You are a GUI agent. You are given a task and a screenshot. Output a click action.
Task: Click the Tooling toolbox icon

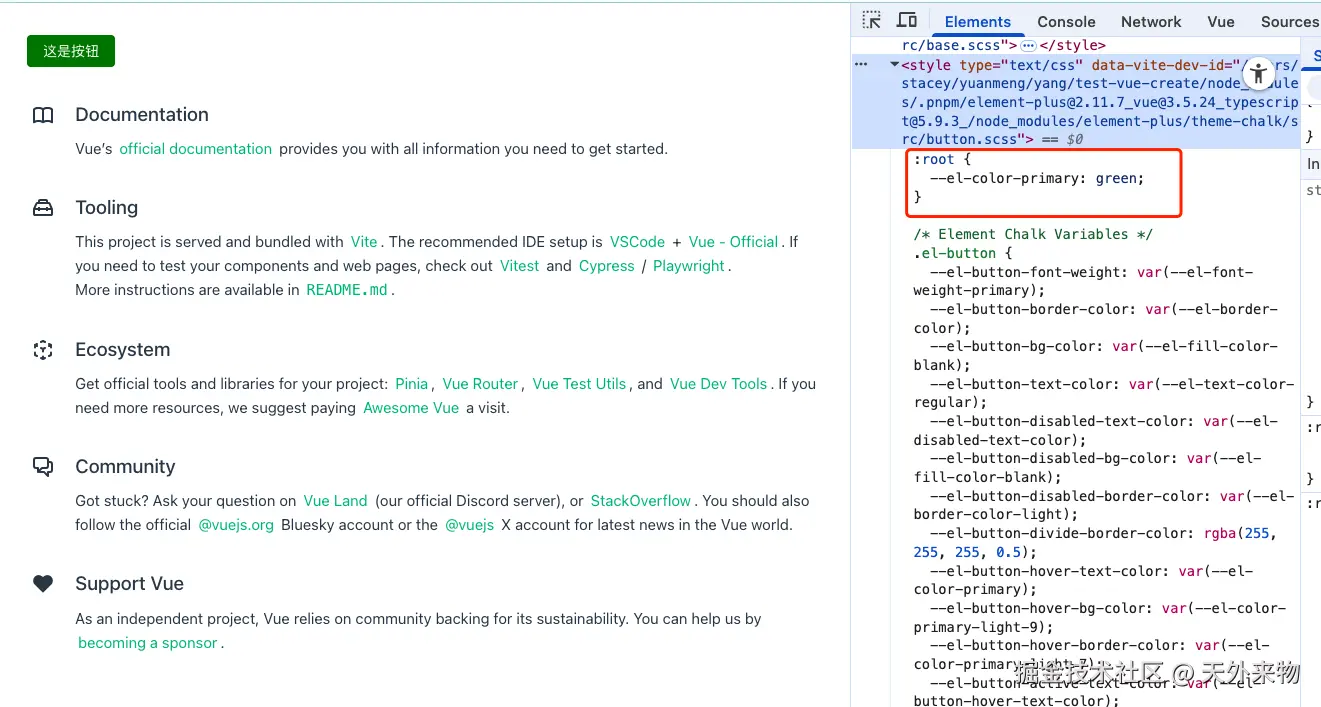click(x=43, y=208)
